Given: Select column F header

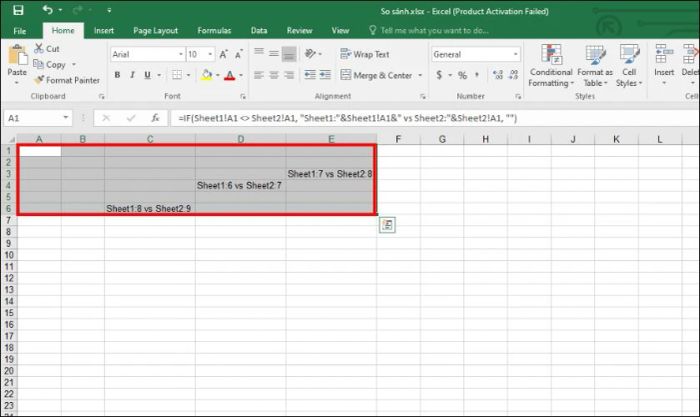Looking at the screenshot, I should click(x=398, y=139).
